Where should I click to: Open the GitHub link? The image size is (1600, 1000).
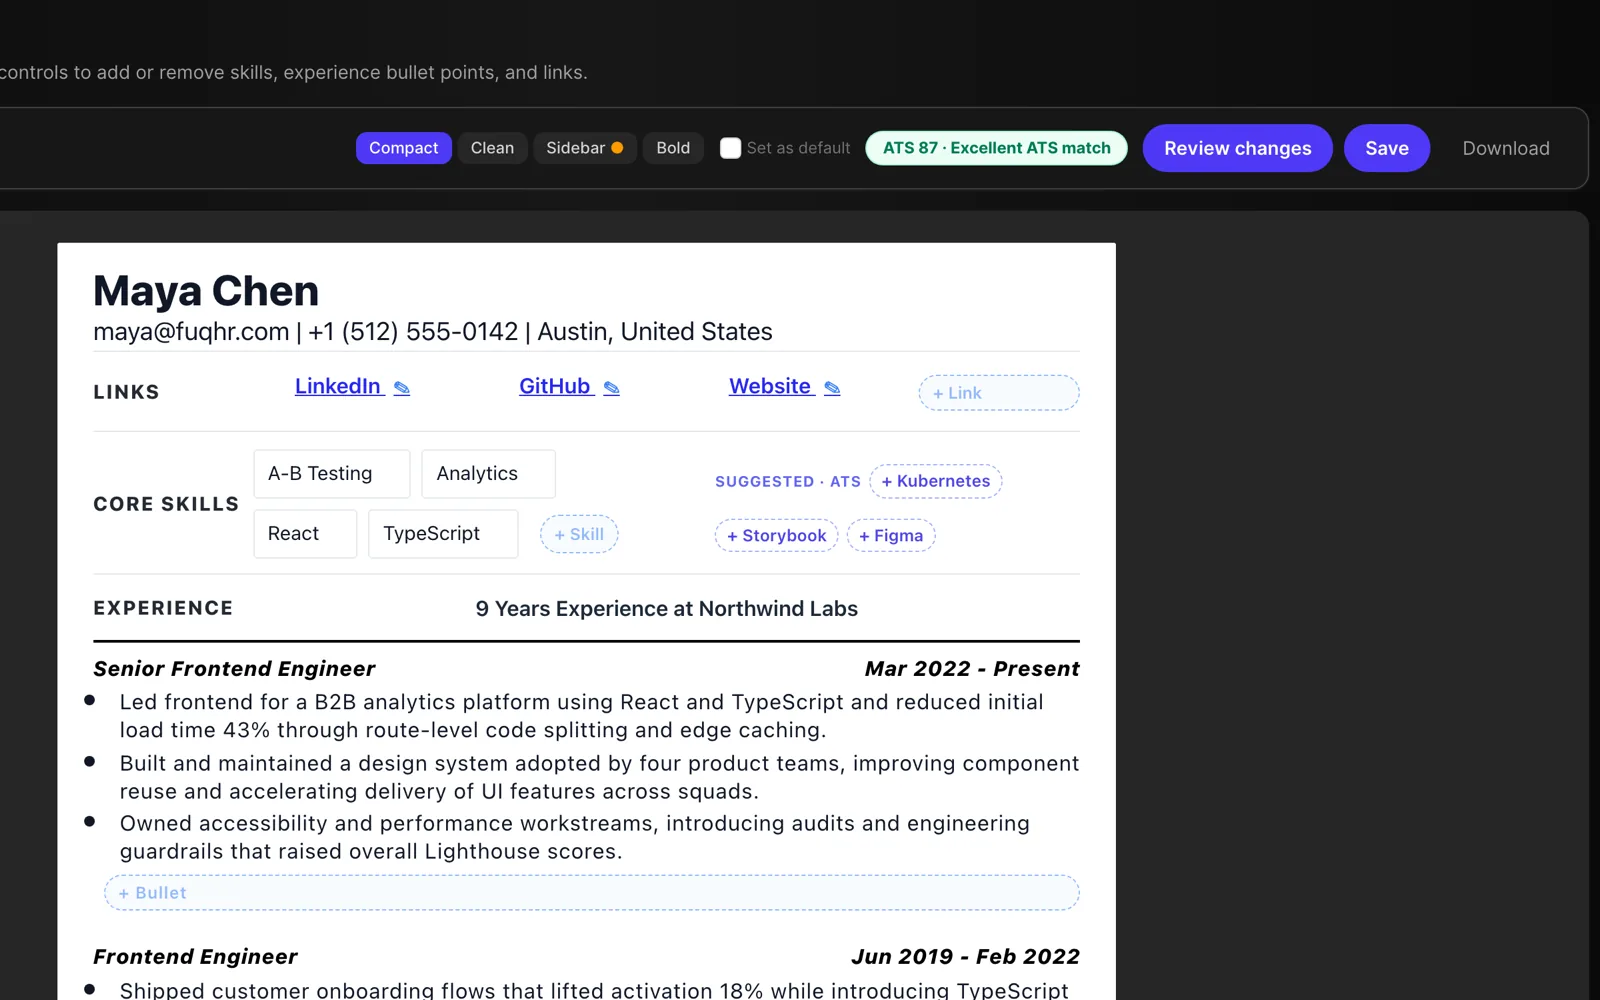tap(555, 386)
